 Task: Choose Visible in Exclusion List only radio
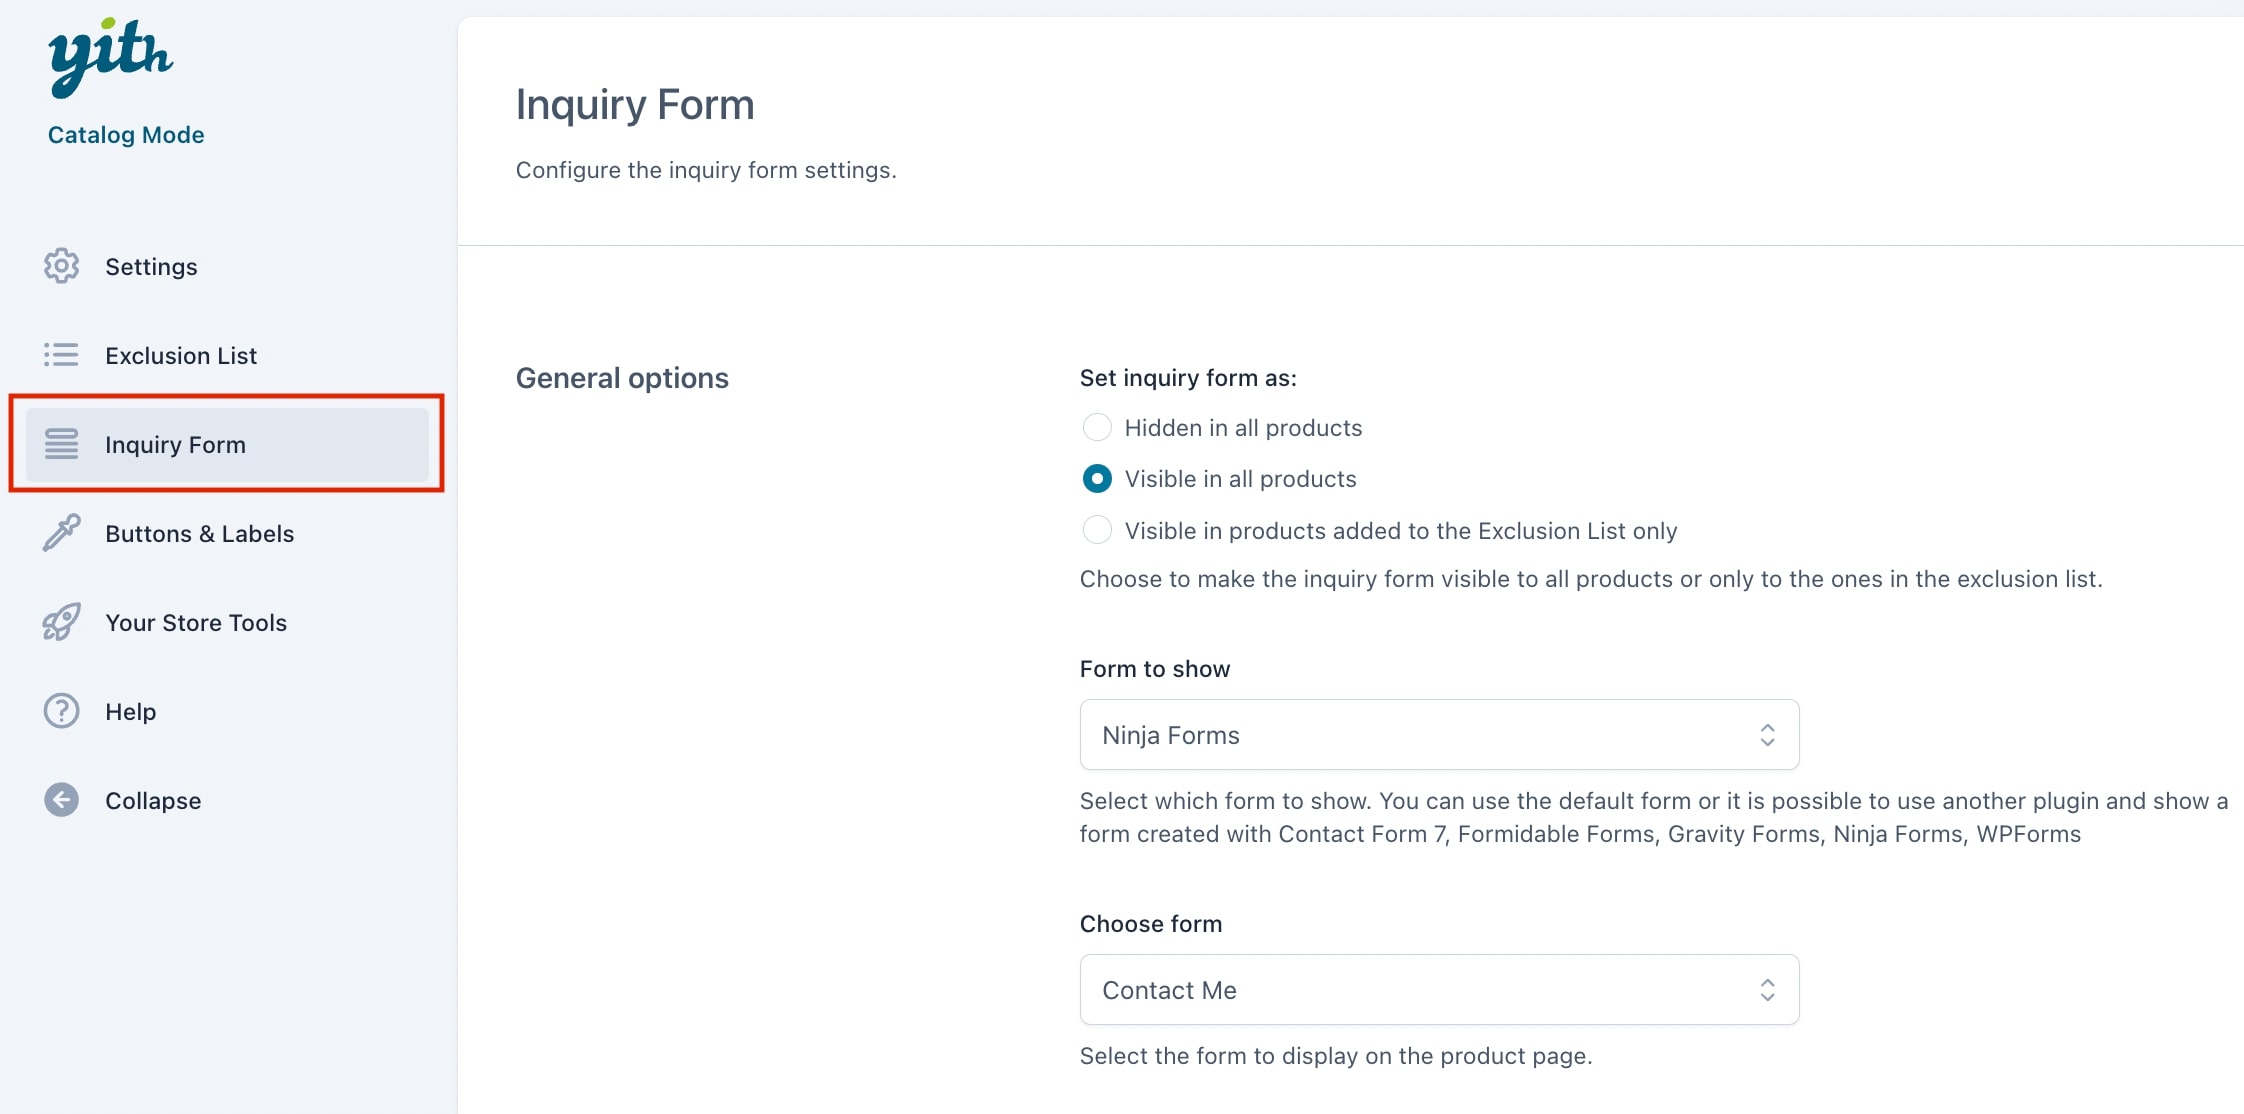click(1097, 530)
